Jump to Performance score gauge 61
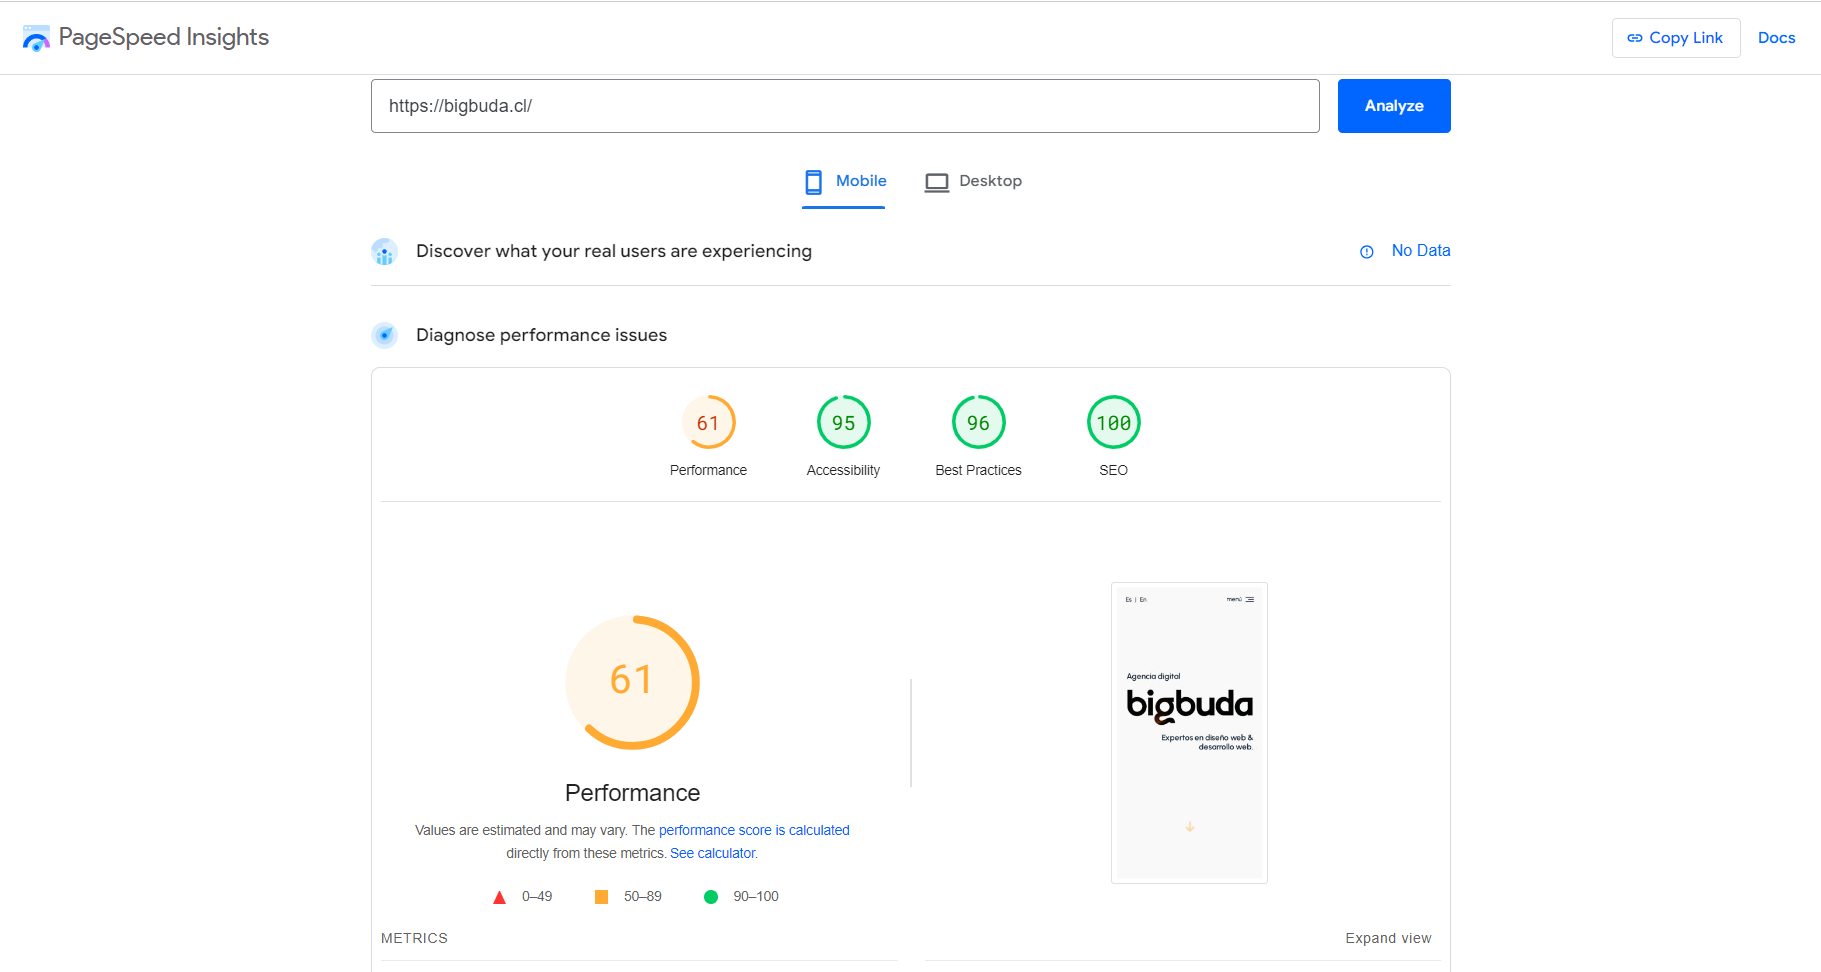 click(709, 423)
